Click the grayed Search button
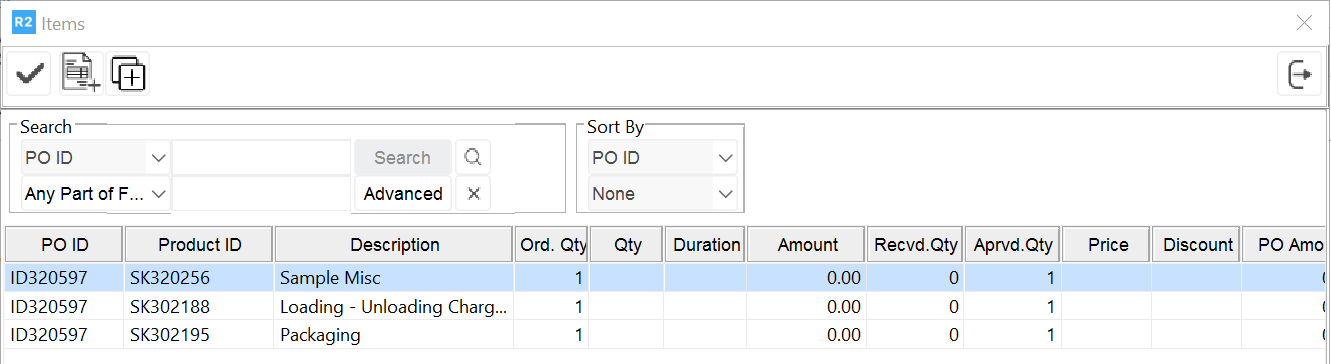Screen dimensions: 1331x364 tap(403, 157)
